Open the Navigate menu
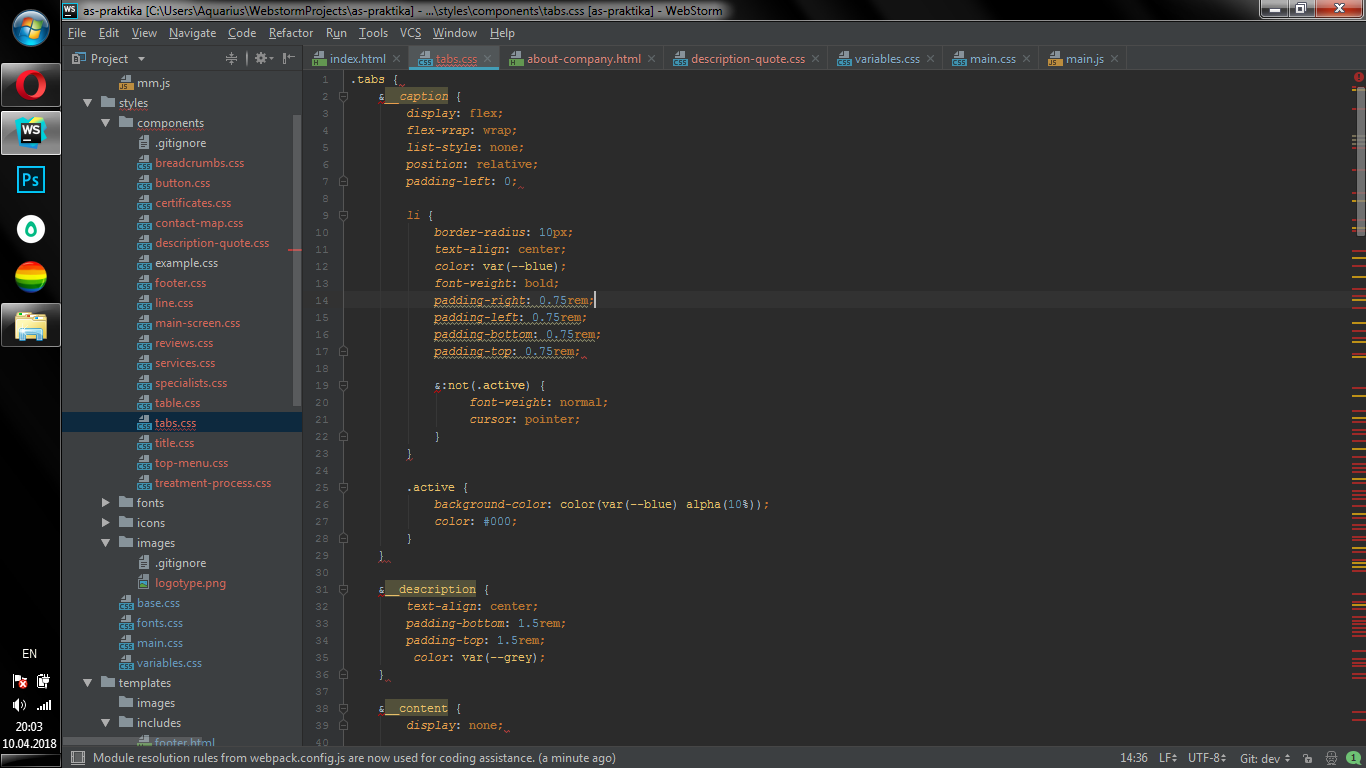The height and width of the screenshot is (768, 1366). pyautogui.click(x=192, y=33)
